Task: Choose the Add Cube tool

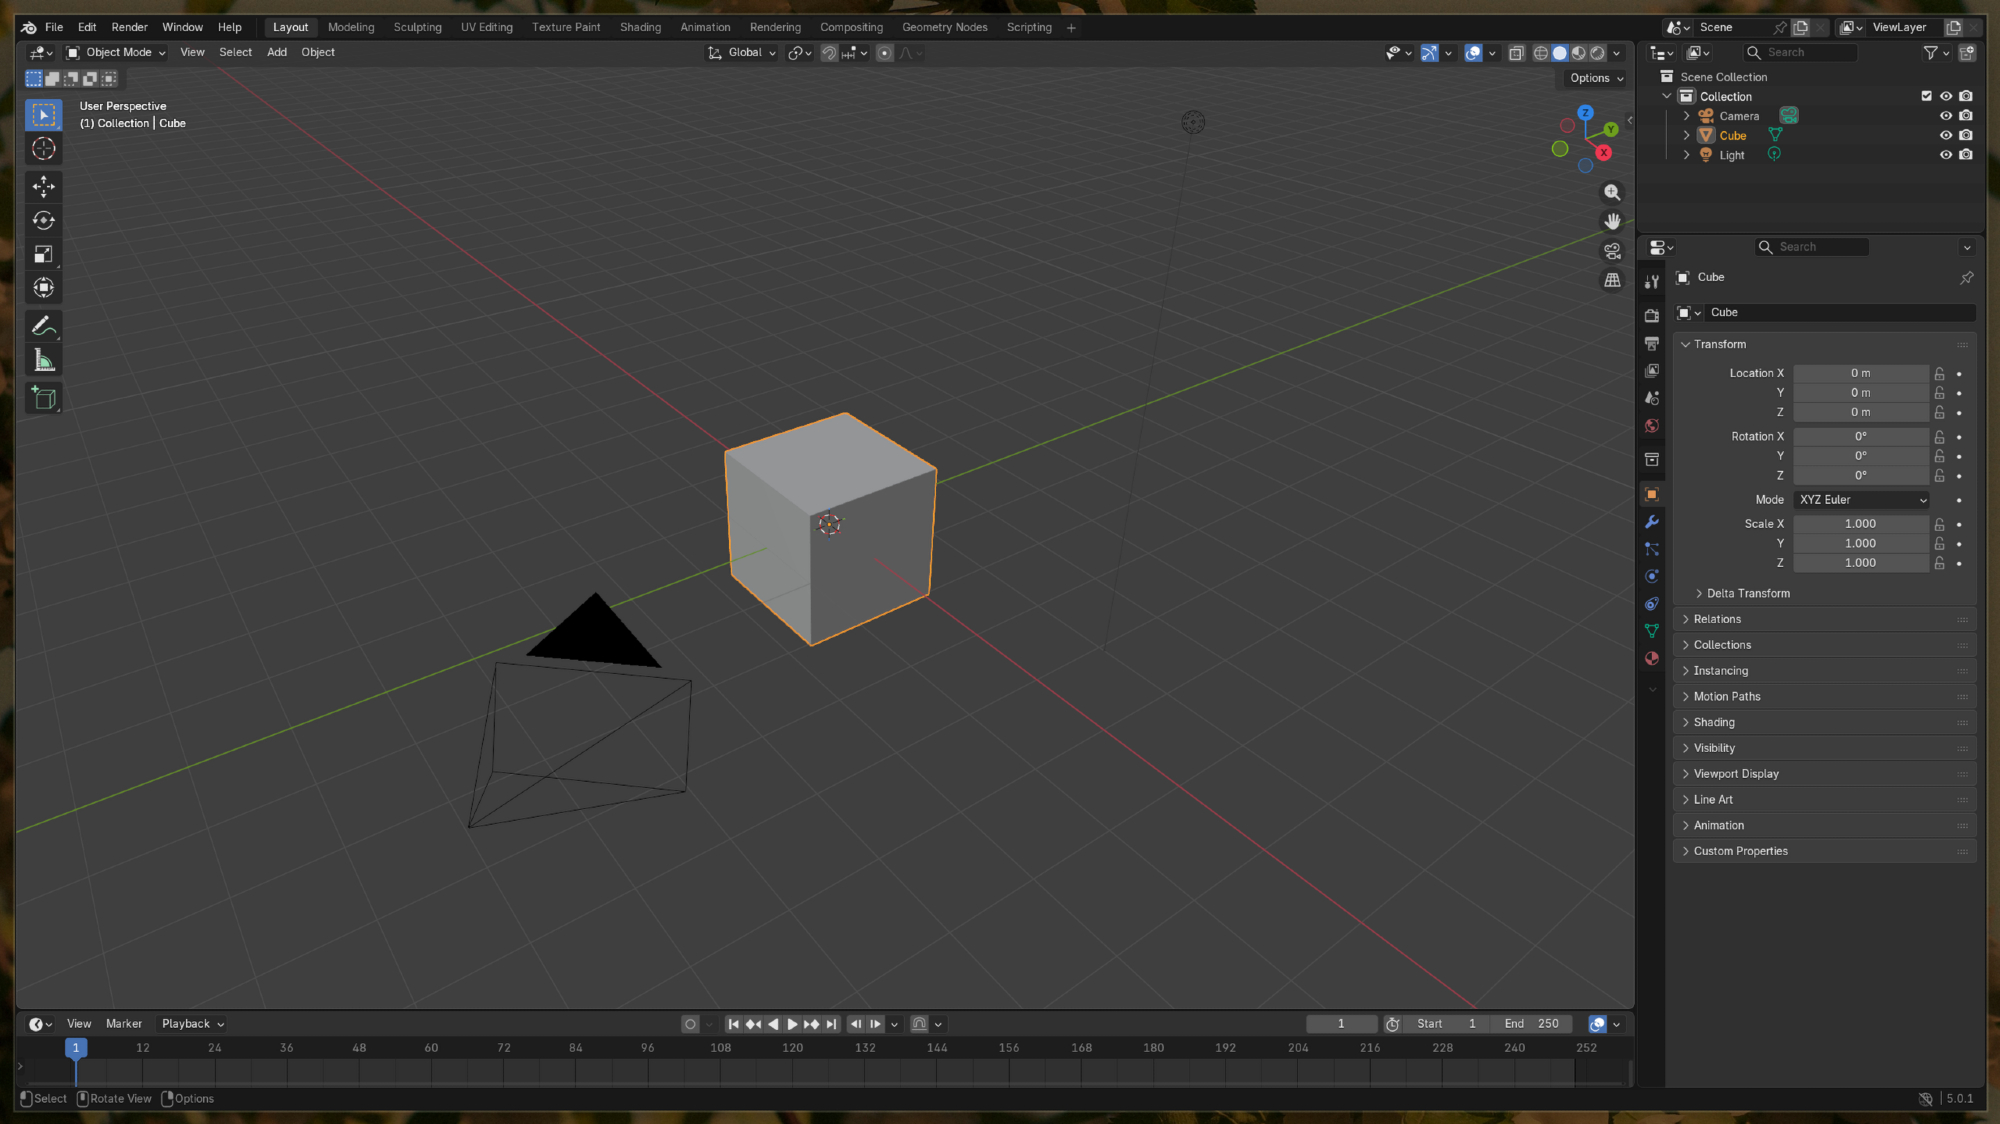Action: (43, 398)
